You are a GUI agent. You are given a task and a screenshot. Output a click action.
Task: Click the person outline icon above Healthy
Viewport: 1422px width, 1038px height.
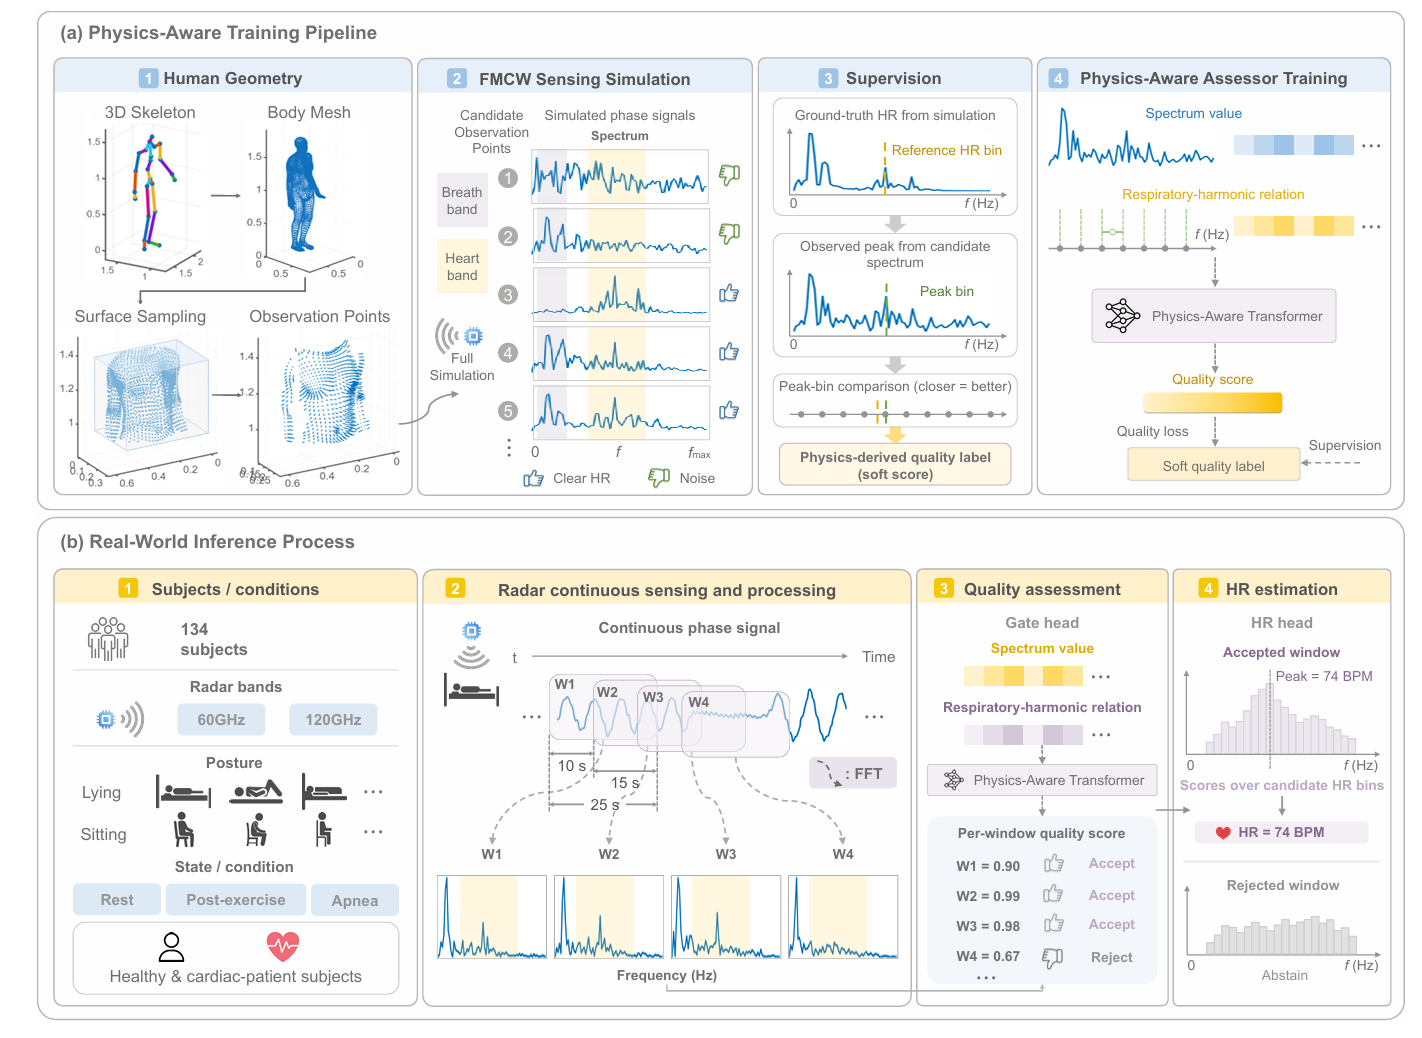[x=171, y=947]
